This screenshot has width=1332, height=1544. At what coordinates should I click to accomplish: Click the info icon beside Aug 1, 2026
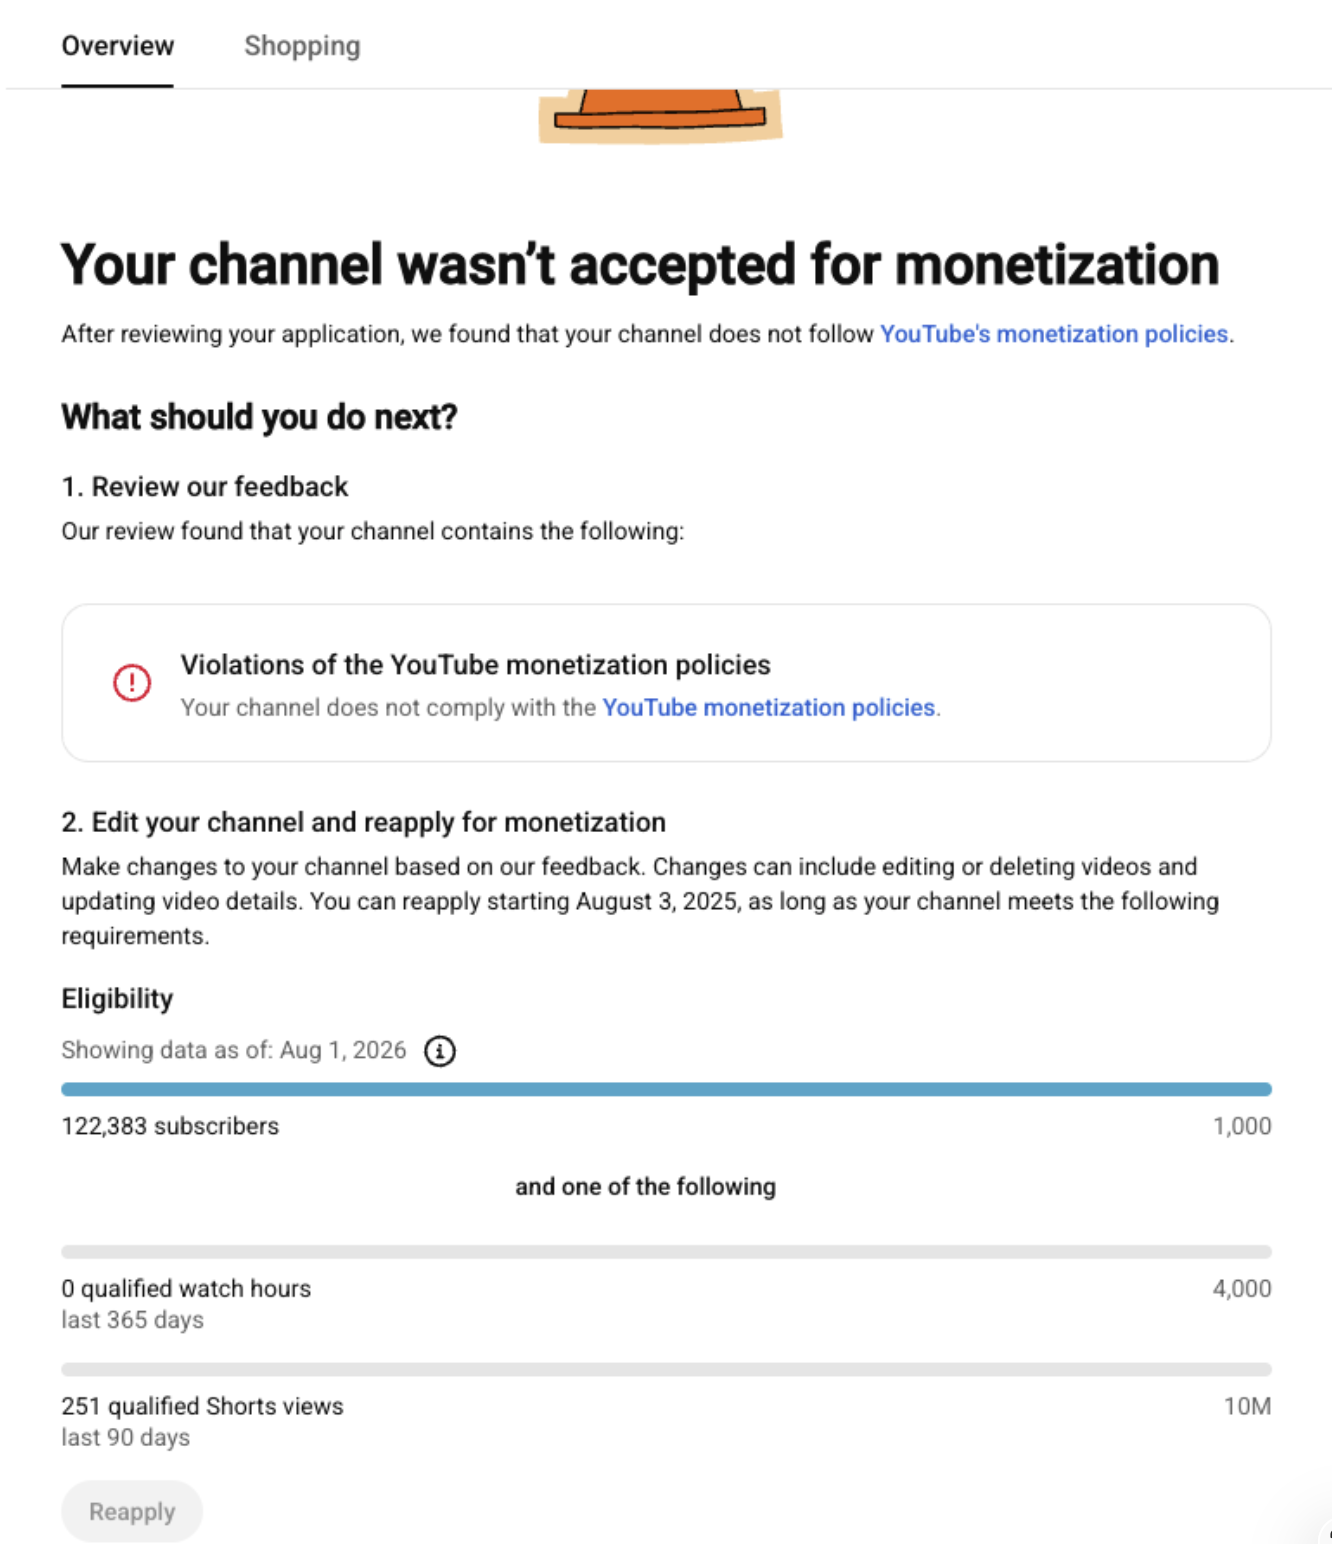coord(440,1051)
